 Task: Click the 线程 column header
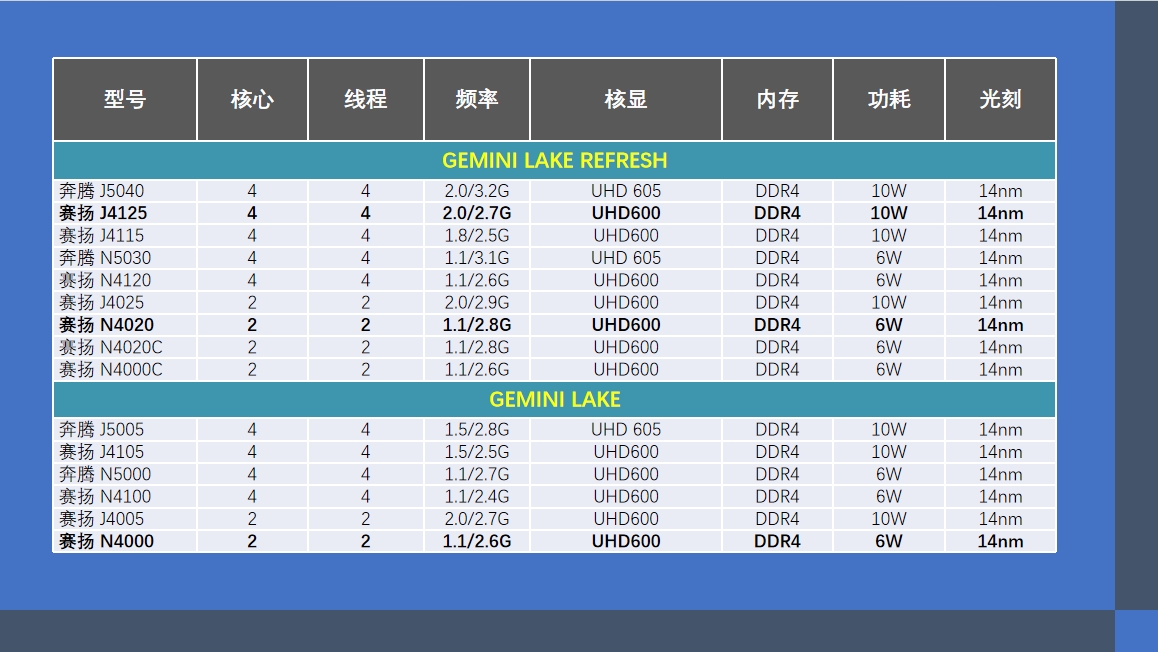coord(366,99)
